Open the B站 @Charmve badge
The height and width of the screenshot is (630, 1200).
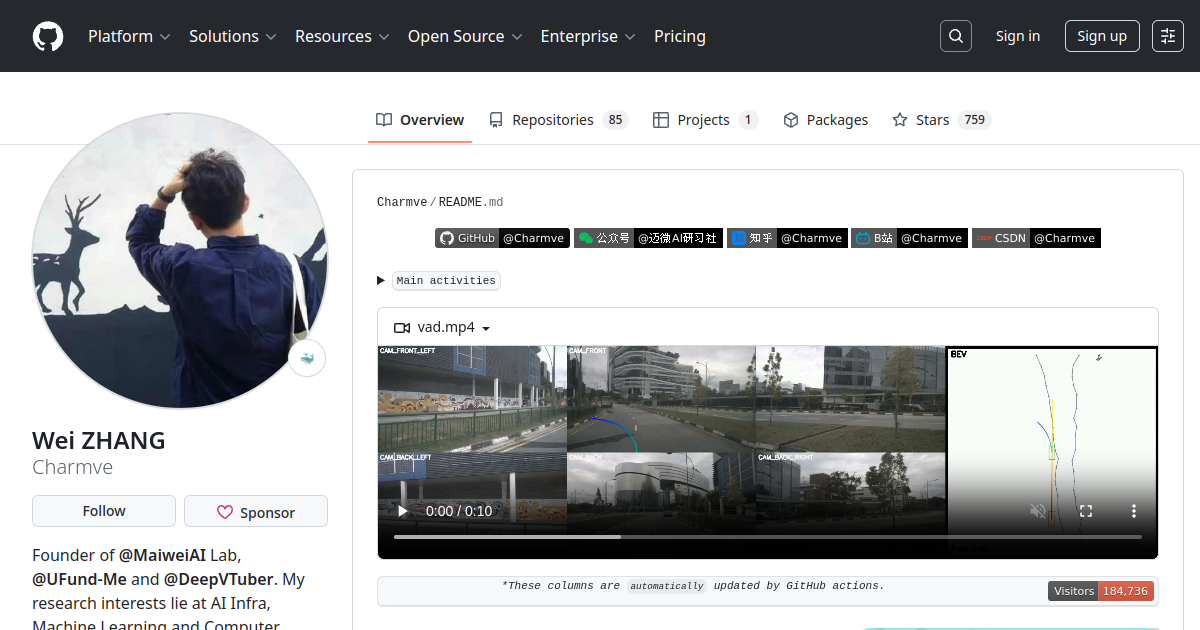pos(909,238)
